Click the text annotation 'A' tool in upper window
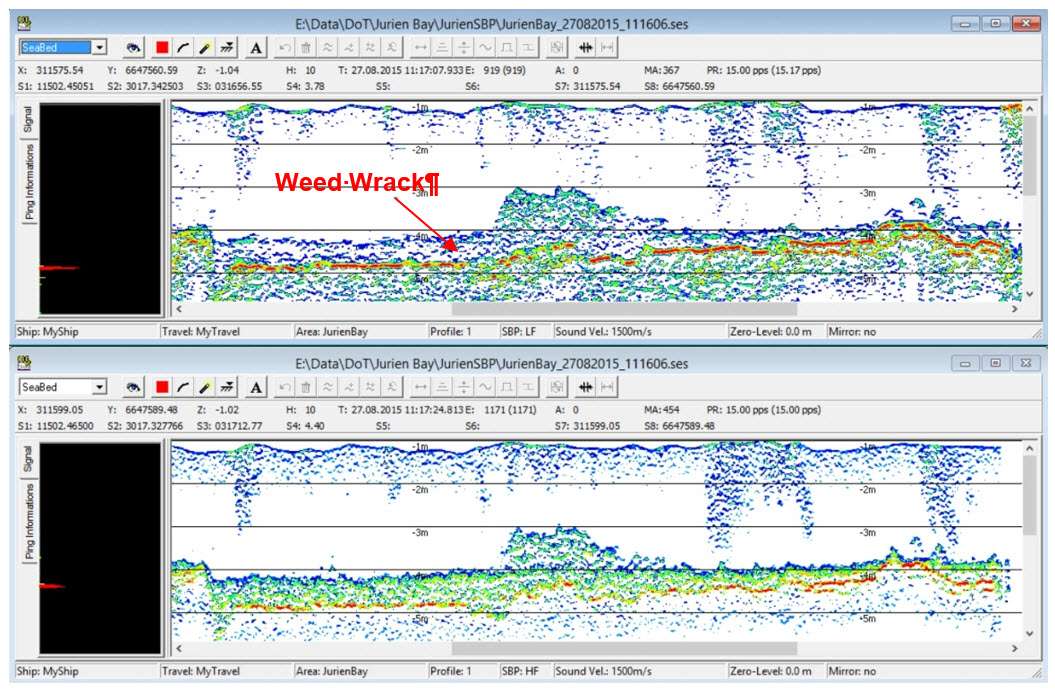The height and width of the screenshot is (689, 1055). [x=256, y=47]
